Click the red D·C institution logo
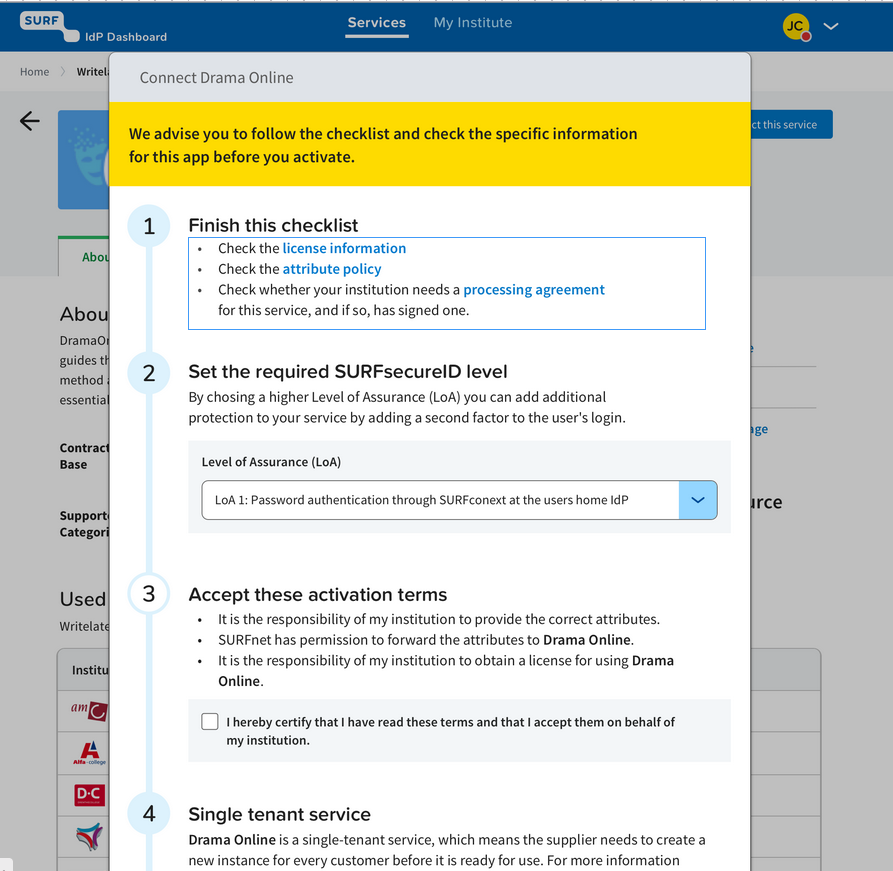The height and width of the screenshot is (871, 893). [x=89, y=795]
